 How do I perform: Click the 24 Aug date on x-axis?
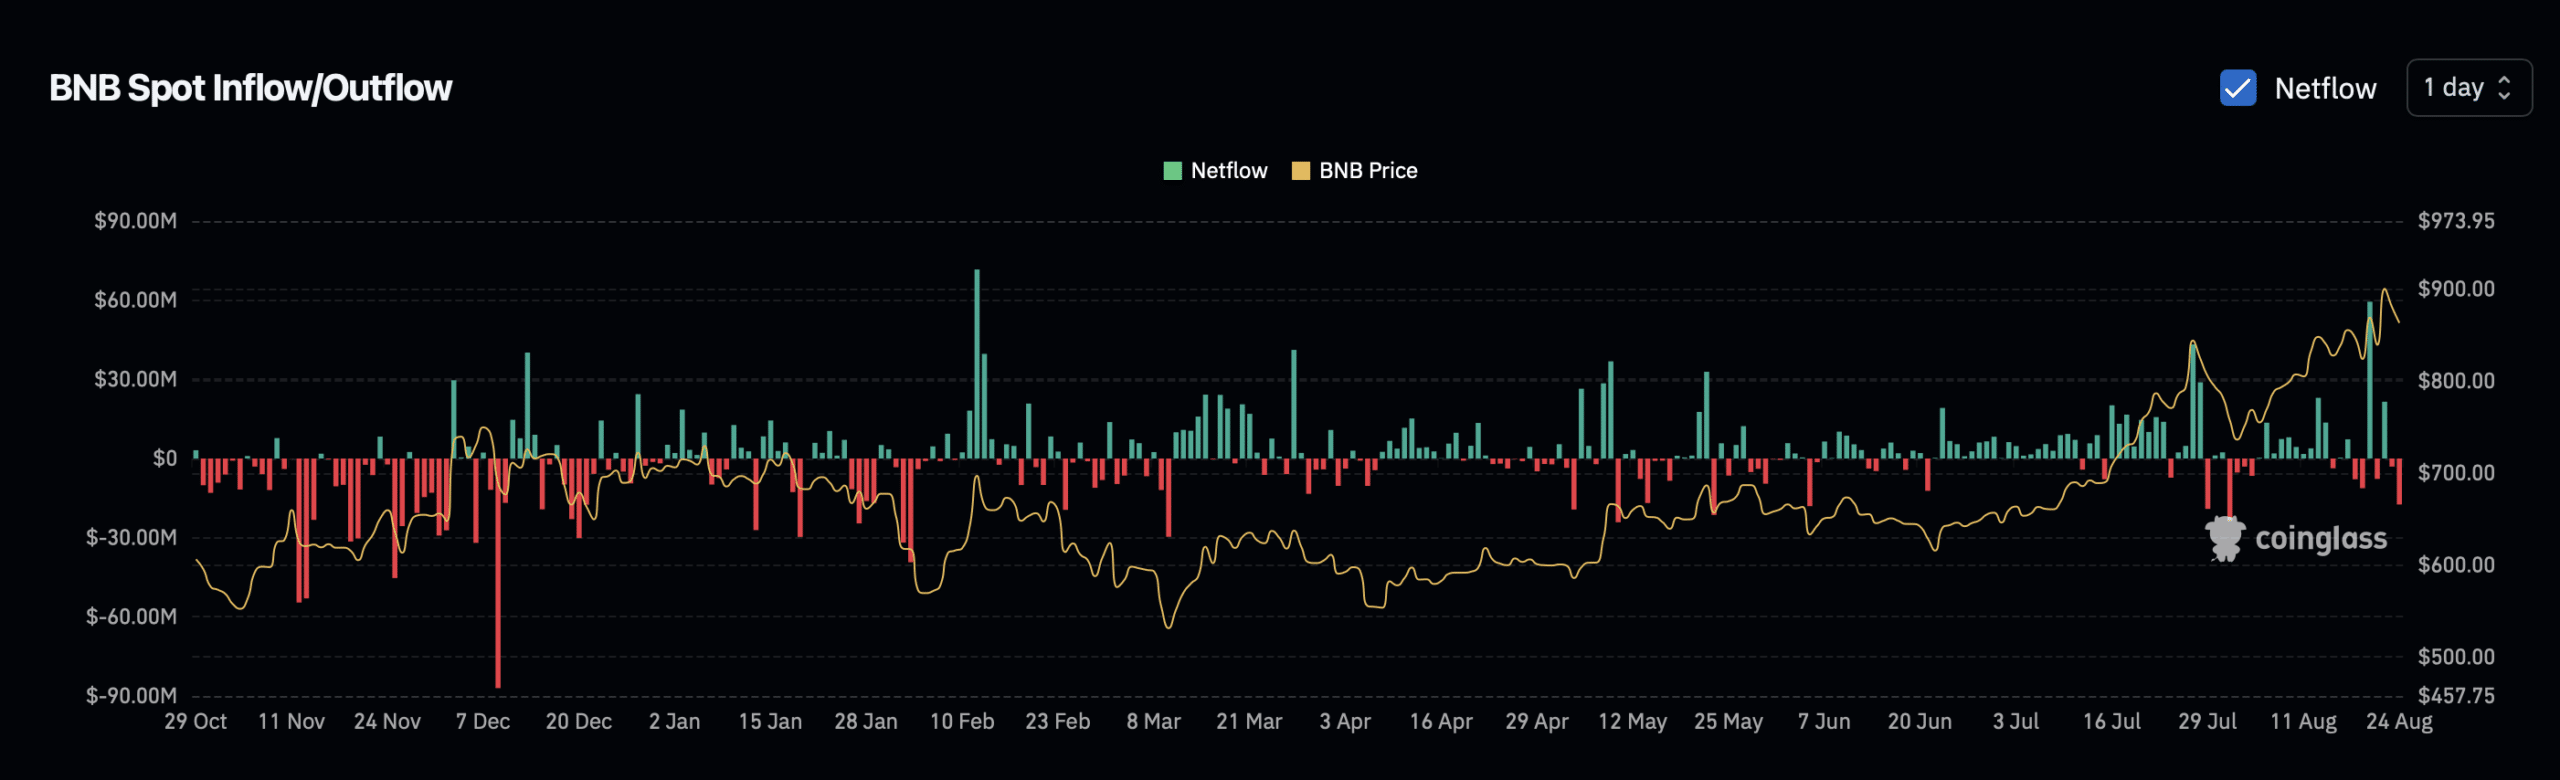point(2399,721)
